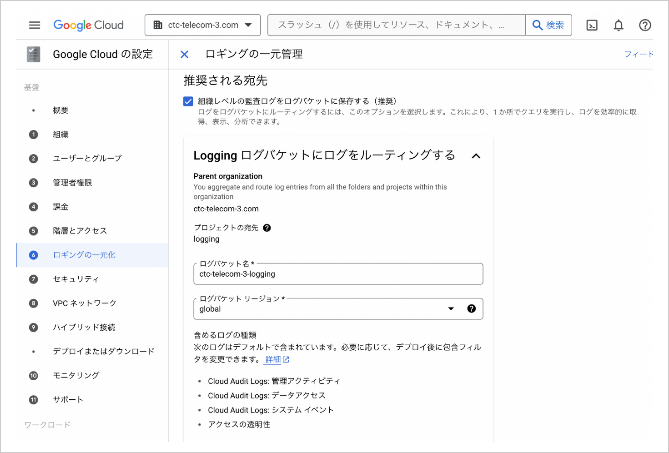Open the 詳細 link
This screenshot has width=669, height=453.
coord(277,360)
